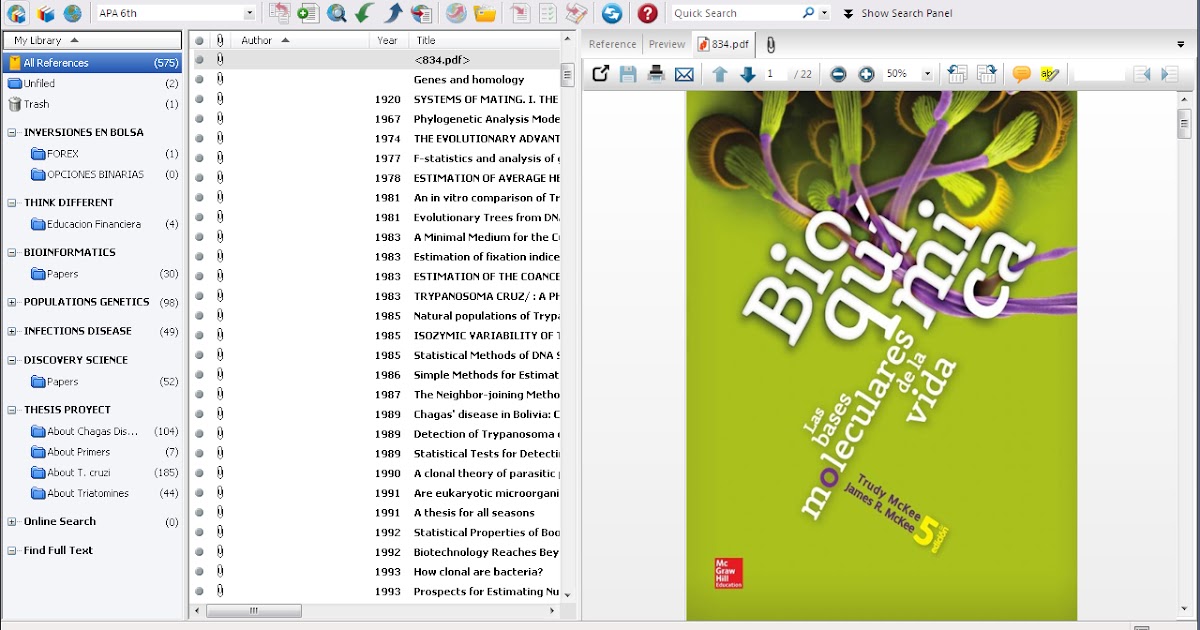
Task: Sort references by Year column header
Action: pos(388,40)
